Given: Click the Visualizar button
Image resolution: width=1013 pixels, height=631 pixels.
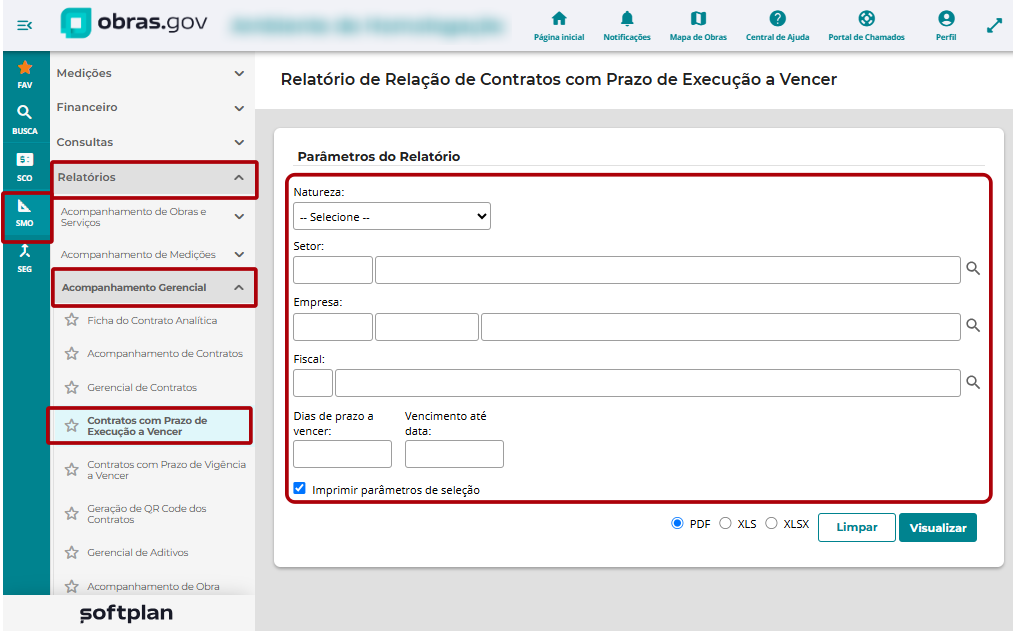Looking at the screenshot, I should coord(937,527).
